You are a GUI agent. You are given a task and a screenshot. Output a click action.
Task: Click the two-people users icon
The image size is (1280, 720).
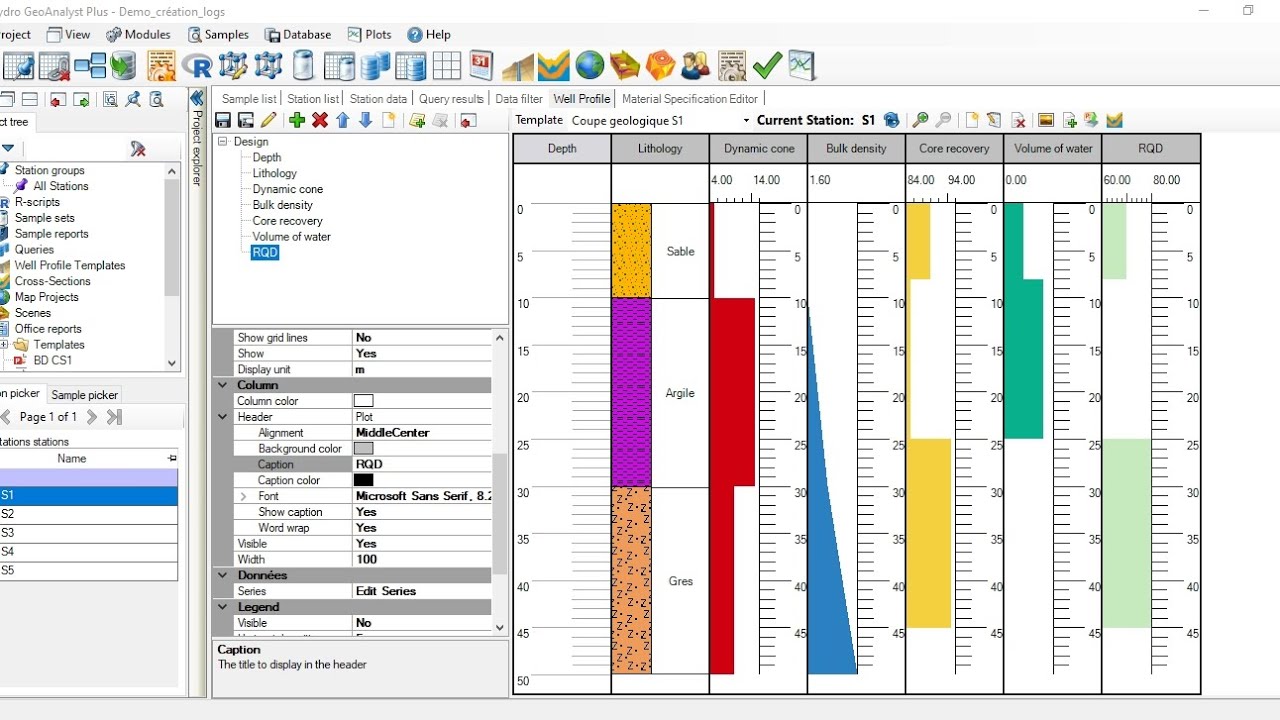[x=695, y=66]
